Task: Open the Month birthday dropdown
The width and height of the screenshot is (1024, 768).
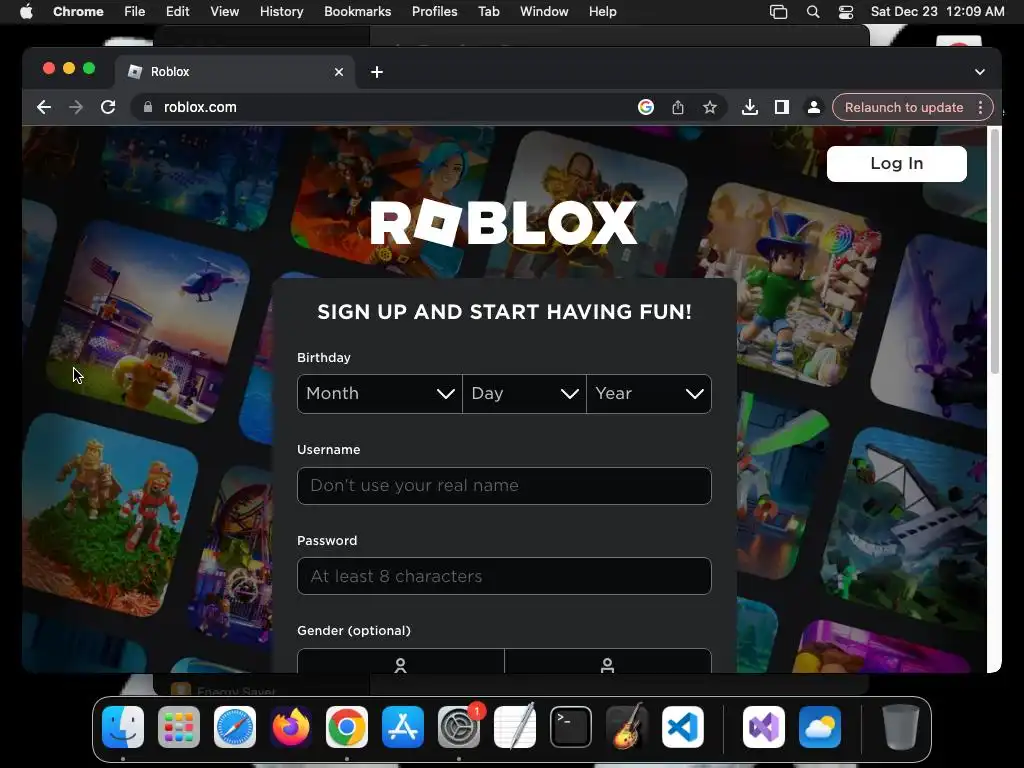Action: tap(379, 394)
